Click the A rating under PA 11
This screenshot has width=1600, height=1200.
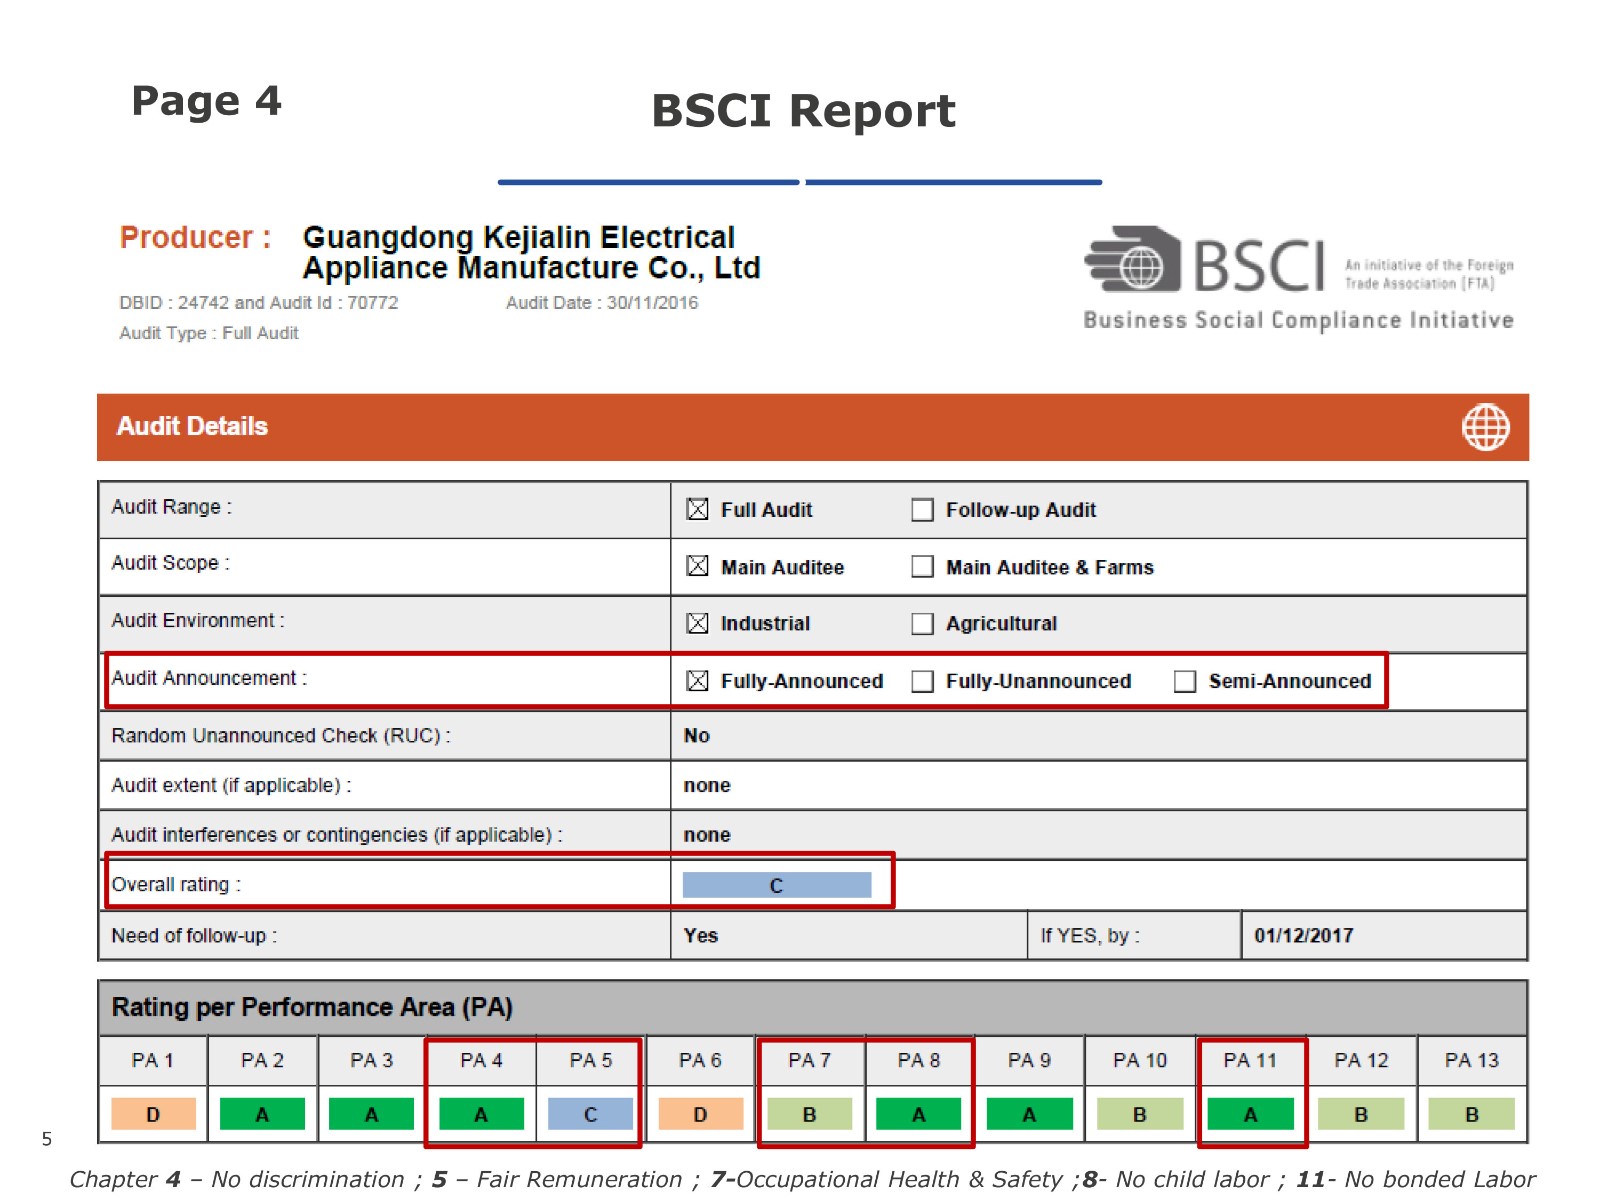pyautogui.click(x=1250, y=1114)
